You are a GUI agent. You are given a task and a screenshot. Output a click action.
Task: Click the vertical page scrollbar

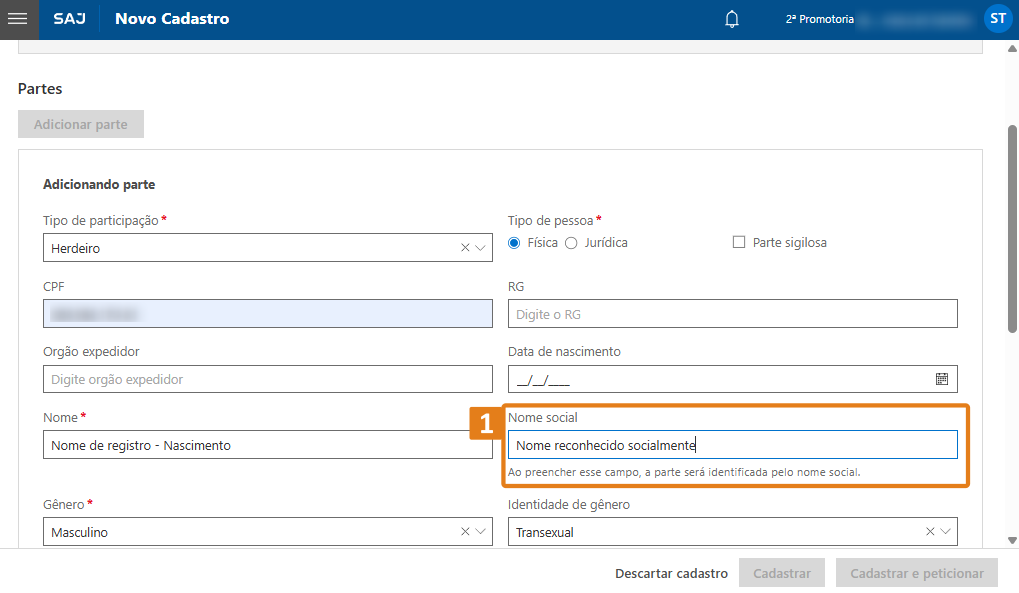1012,230
